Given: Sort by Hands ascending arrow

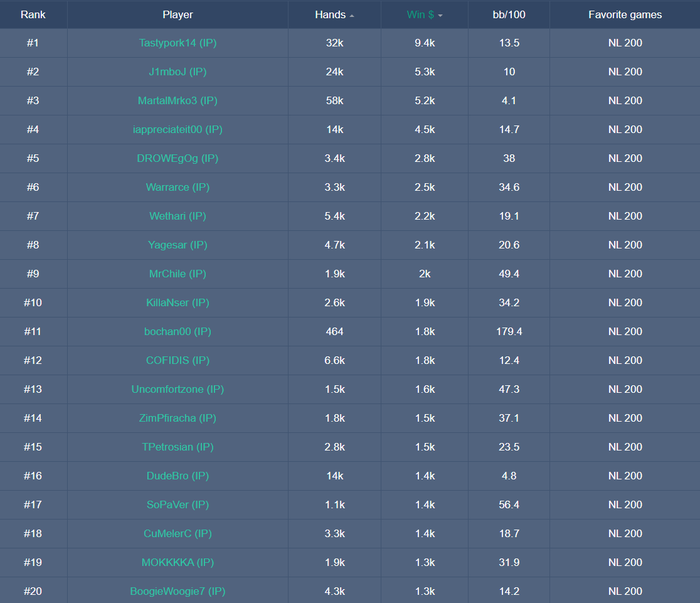Looking at the screenshot, I should [x=352, y=16].
